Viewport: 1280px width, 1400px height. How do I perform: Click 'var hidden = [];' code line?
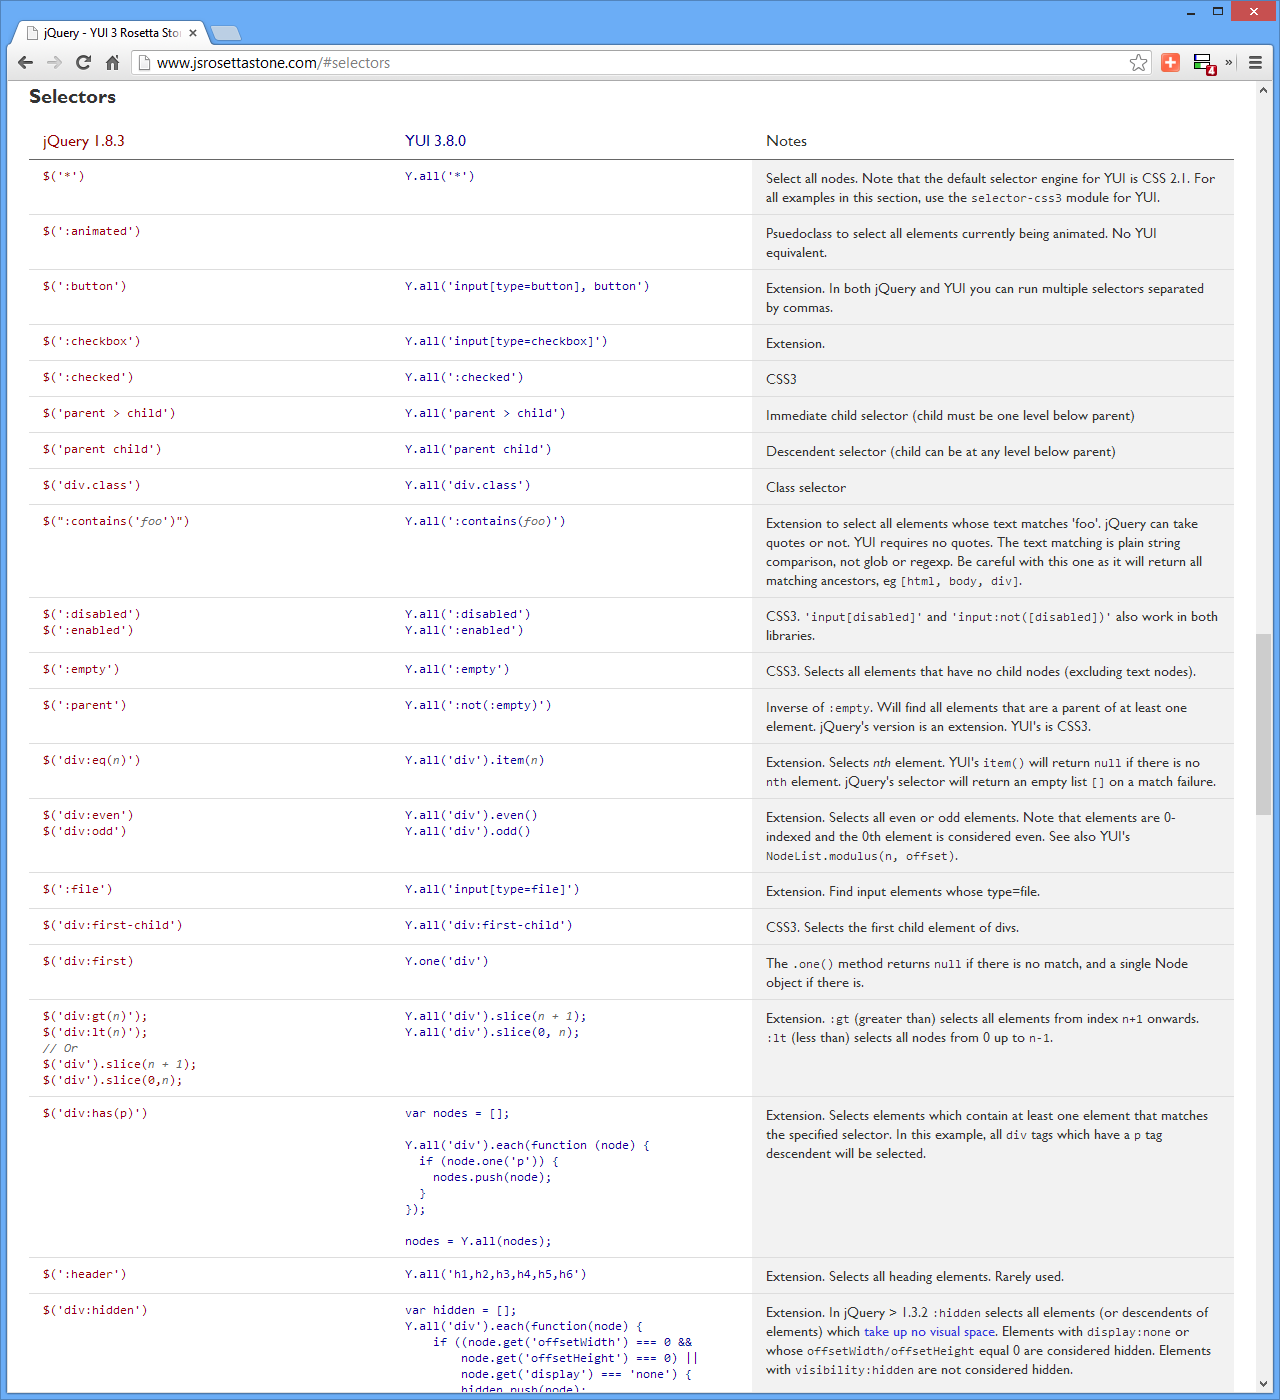pos(461,1310)
